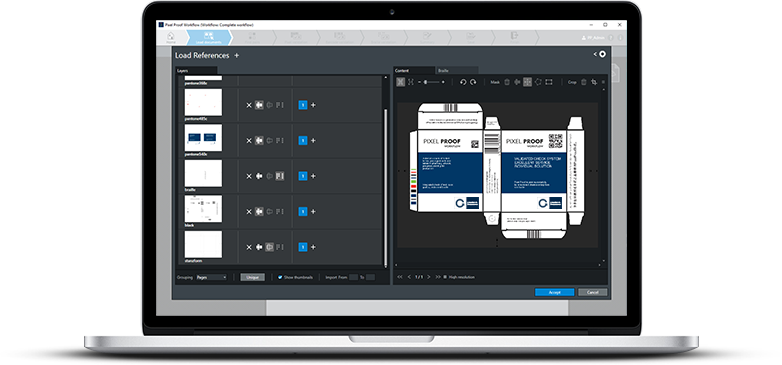
Task: Remove the pantone485c layer with X
Action: 249,105
